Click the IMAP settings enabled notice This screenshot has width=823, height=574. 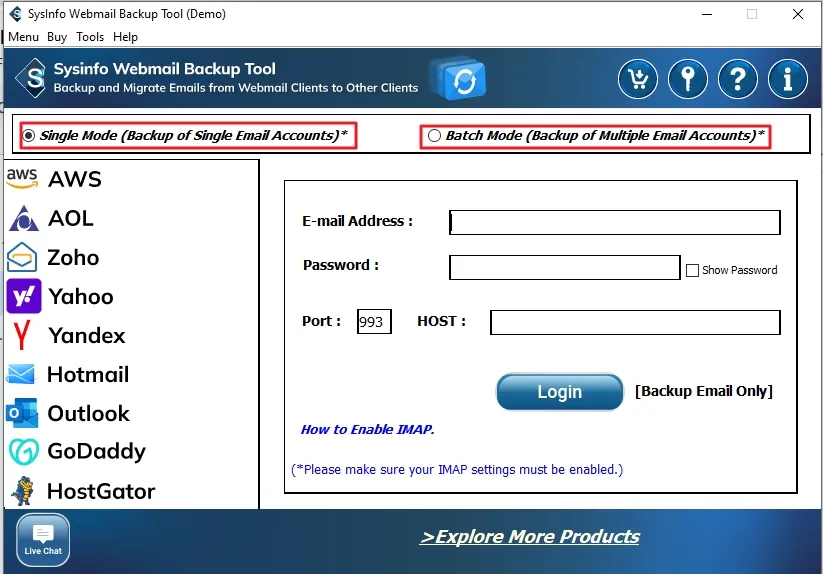(x=457, y=470)
